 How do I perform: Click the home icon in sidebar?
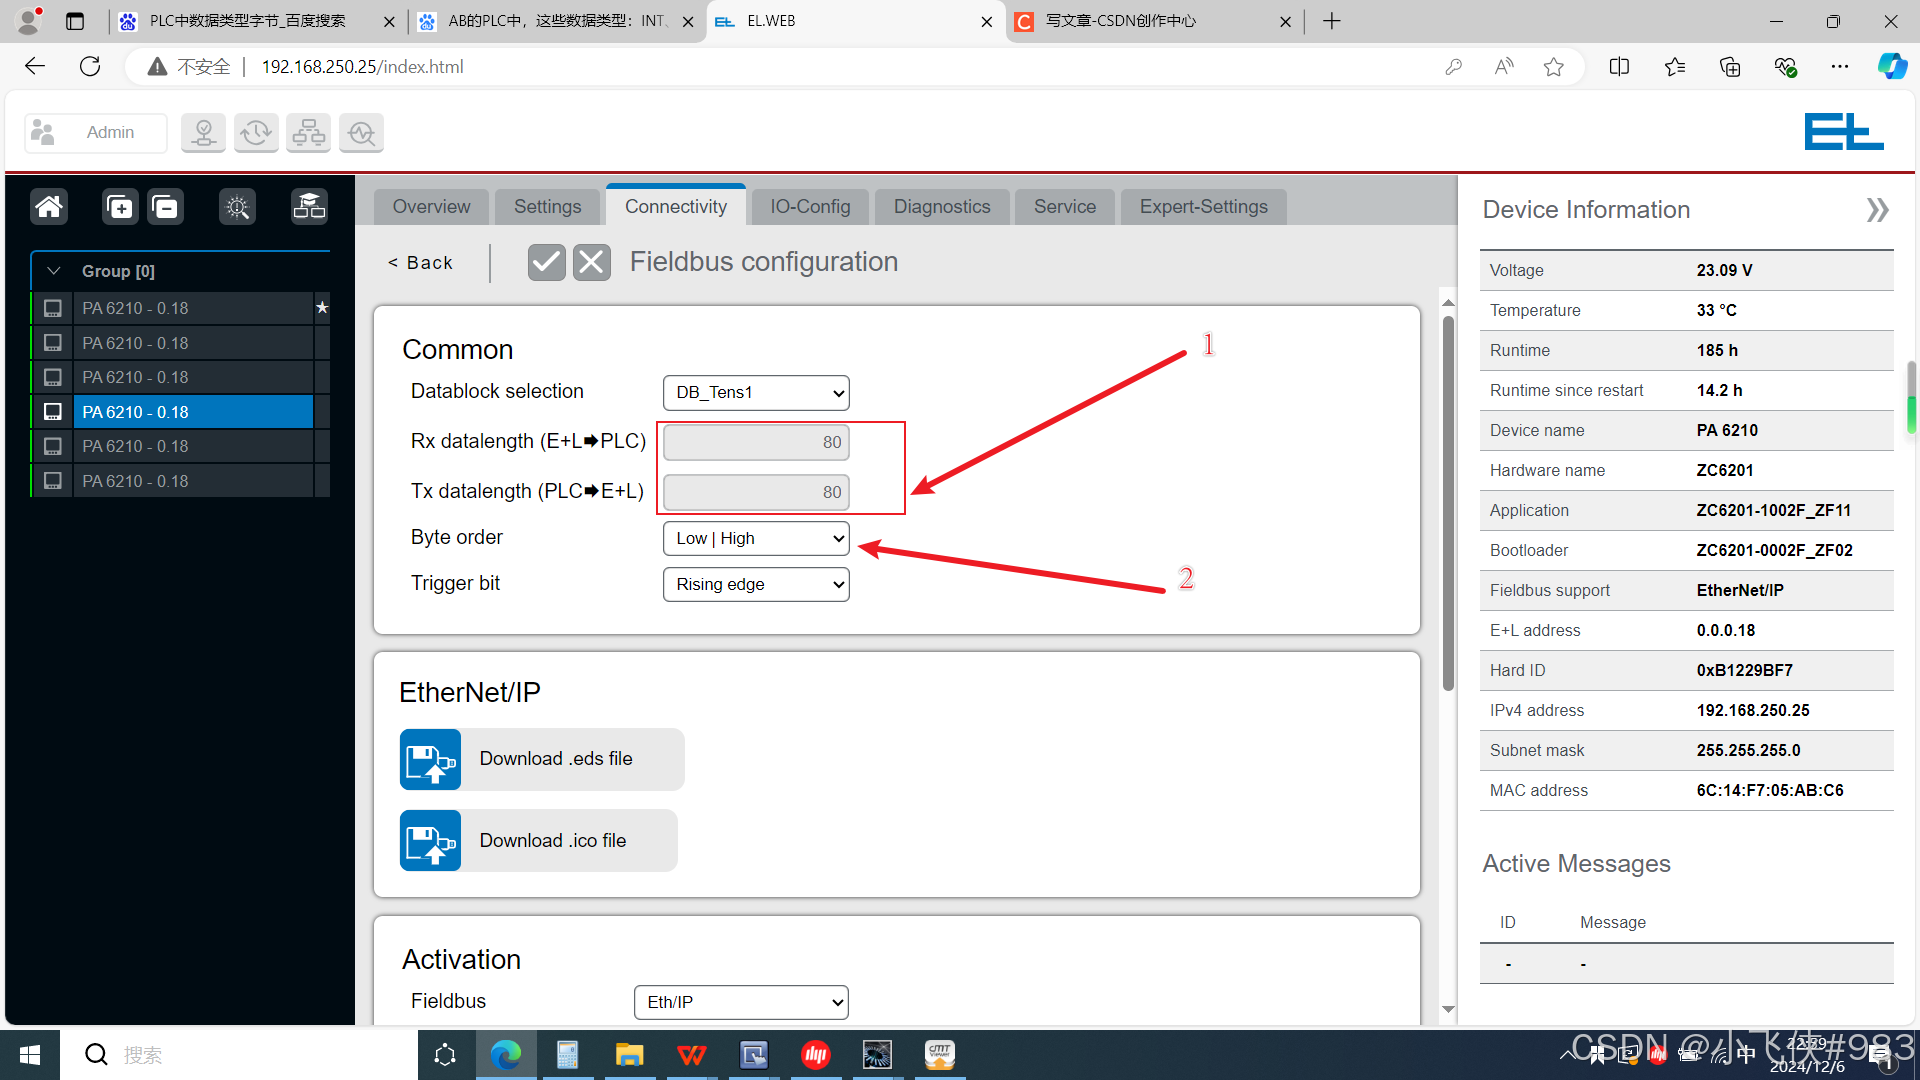(49, 207)
